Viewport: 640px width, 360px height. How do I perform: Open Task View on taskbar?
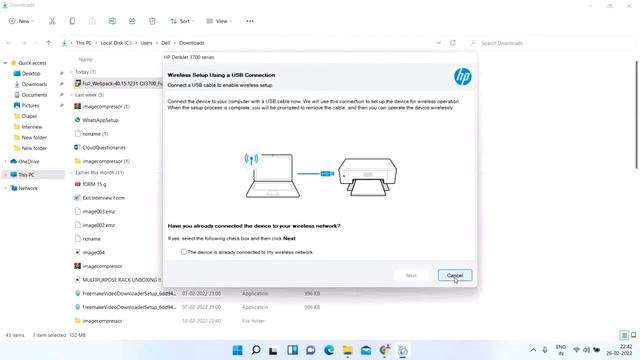273,350
